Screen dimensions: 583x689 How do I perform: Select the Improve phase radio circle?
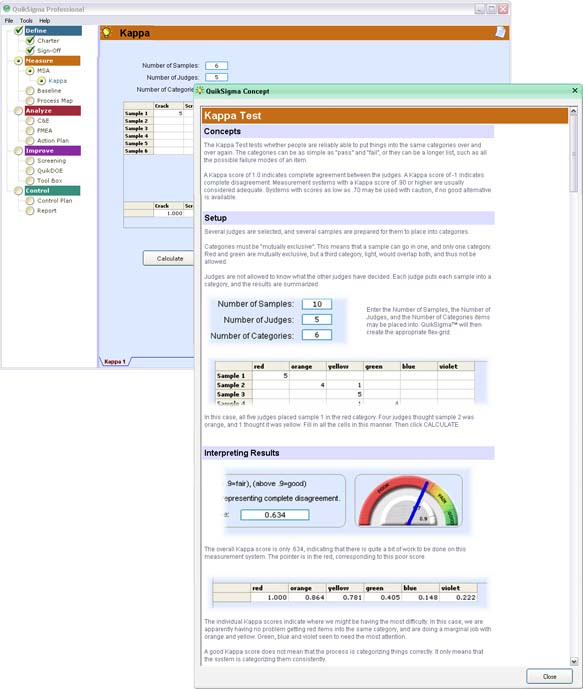click(18, 151)
